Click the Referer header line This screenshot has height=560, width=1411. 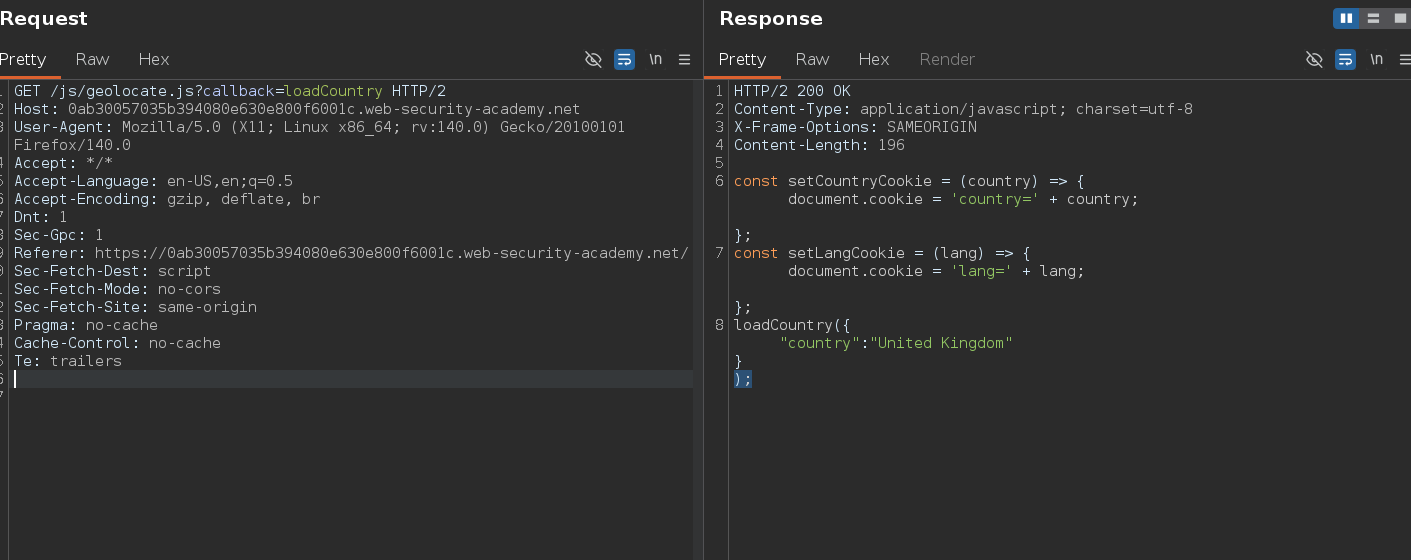click(x=351, y=253)
